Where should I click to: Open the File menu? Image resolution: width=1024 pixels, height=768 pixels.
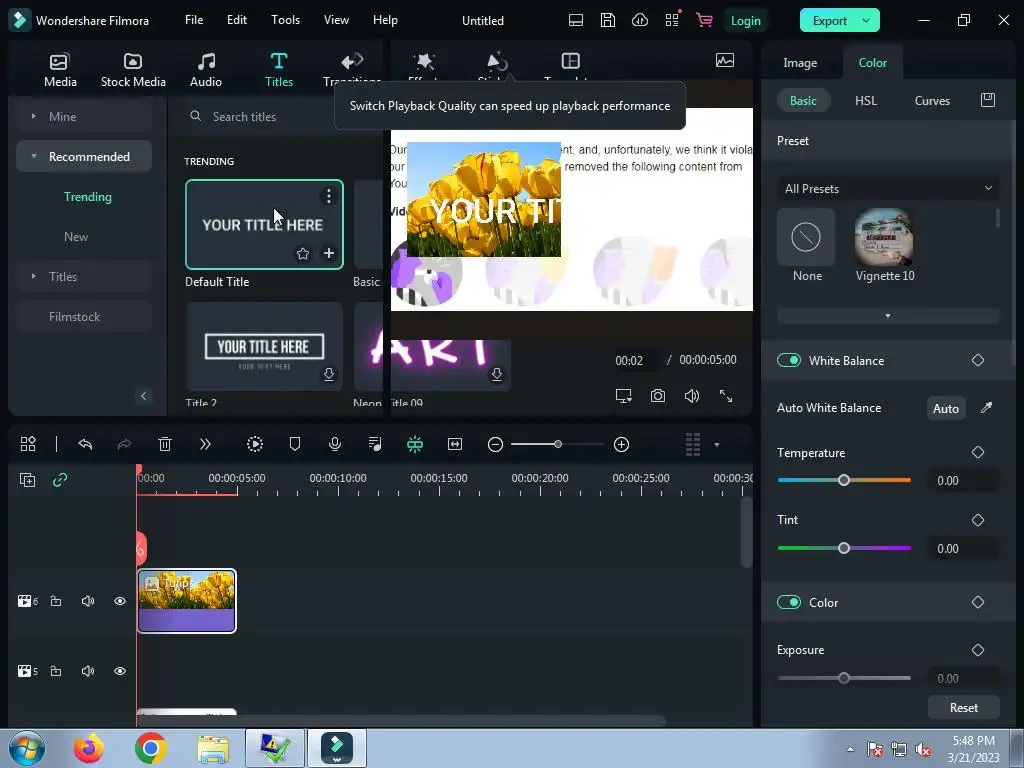click(194, 20)
